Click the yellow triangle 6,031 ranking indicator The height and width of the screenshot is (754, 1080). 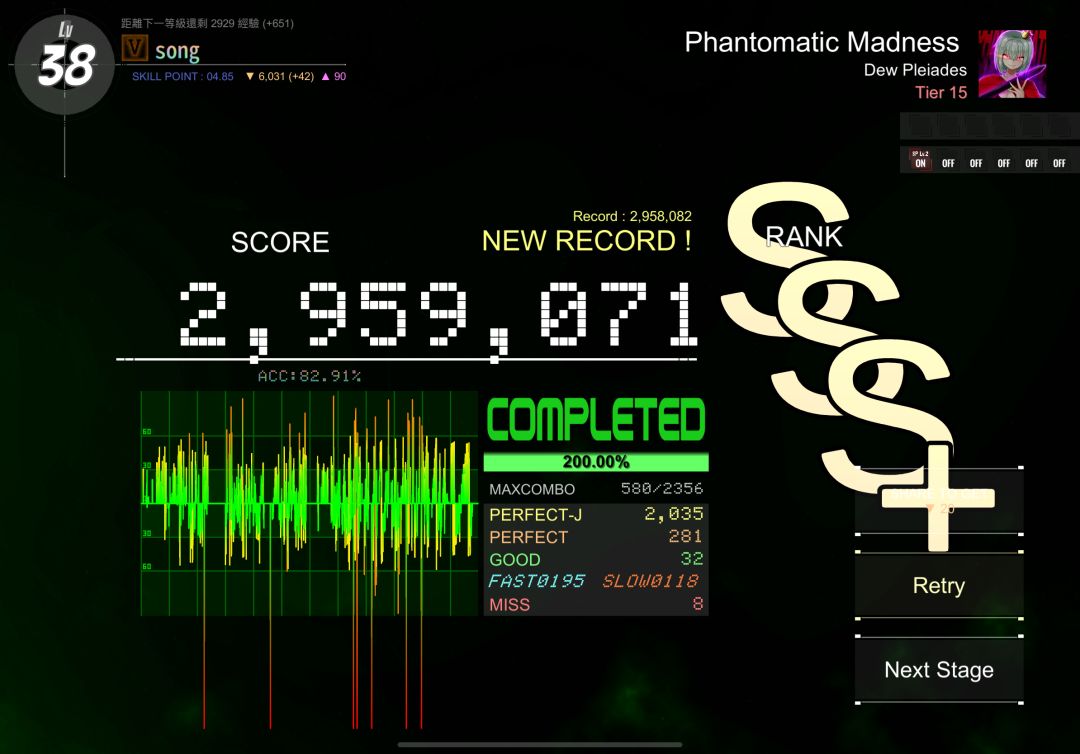[280, 76]
